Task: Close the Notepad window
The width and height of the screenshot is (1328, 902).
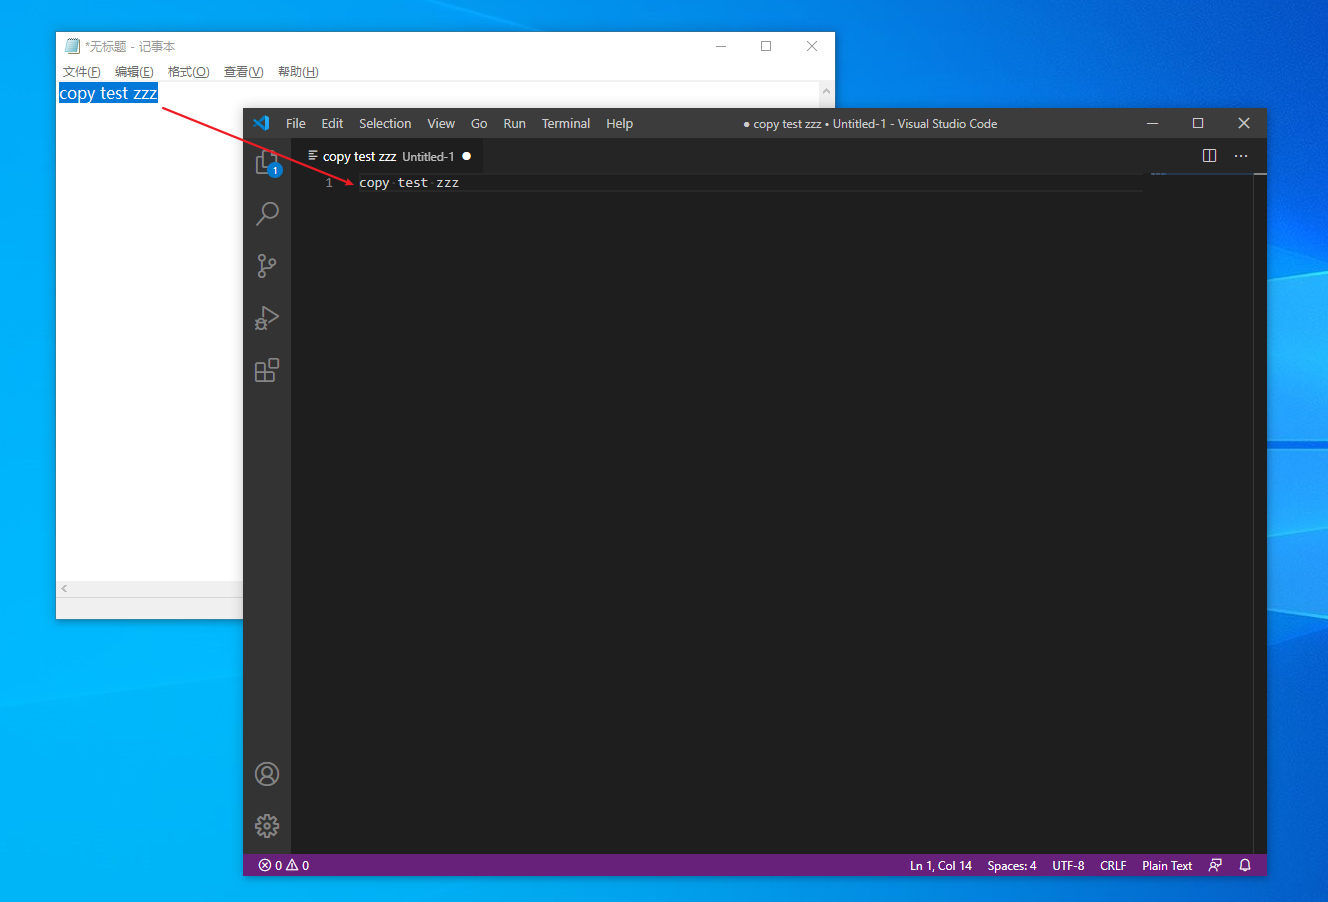Action: click(812, 46)
